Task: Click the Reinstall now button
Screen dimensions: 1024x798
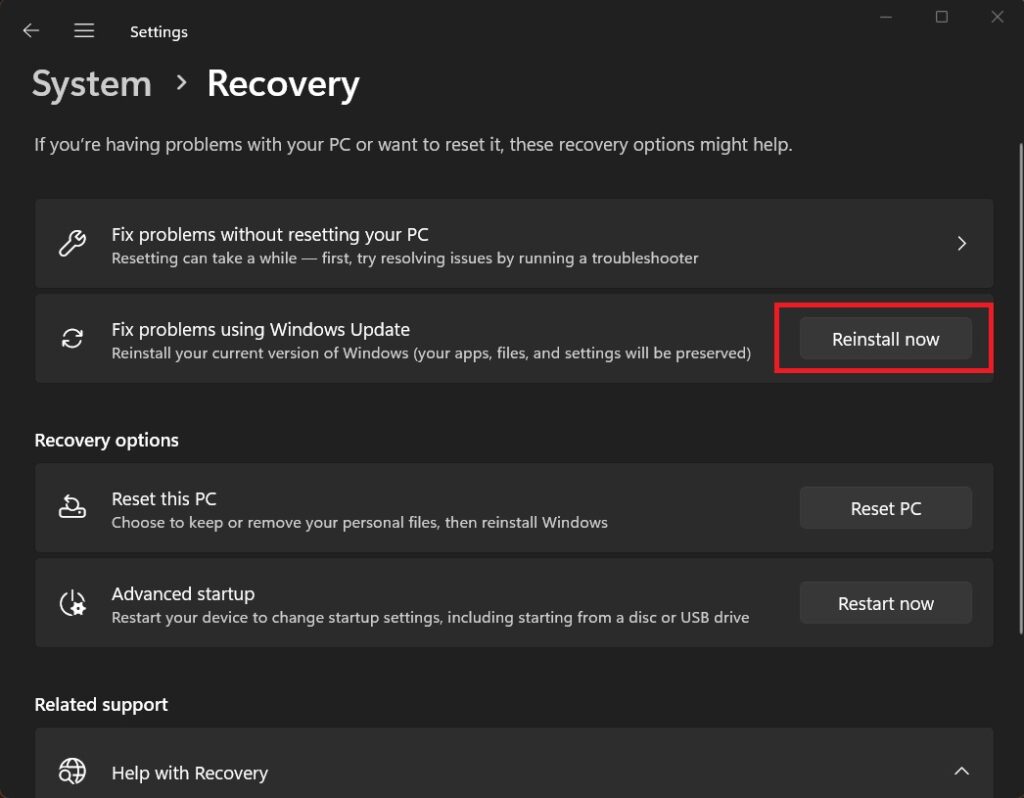Action: click(885, 338)
